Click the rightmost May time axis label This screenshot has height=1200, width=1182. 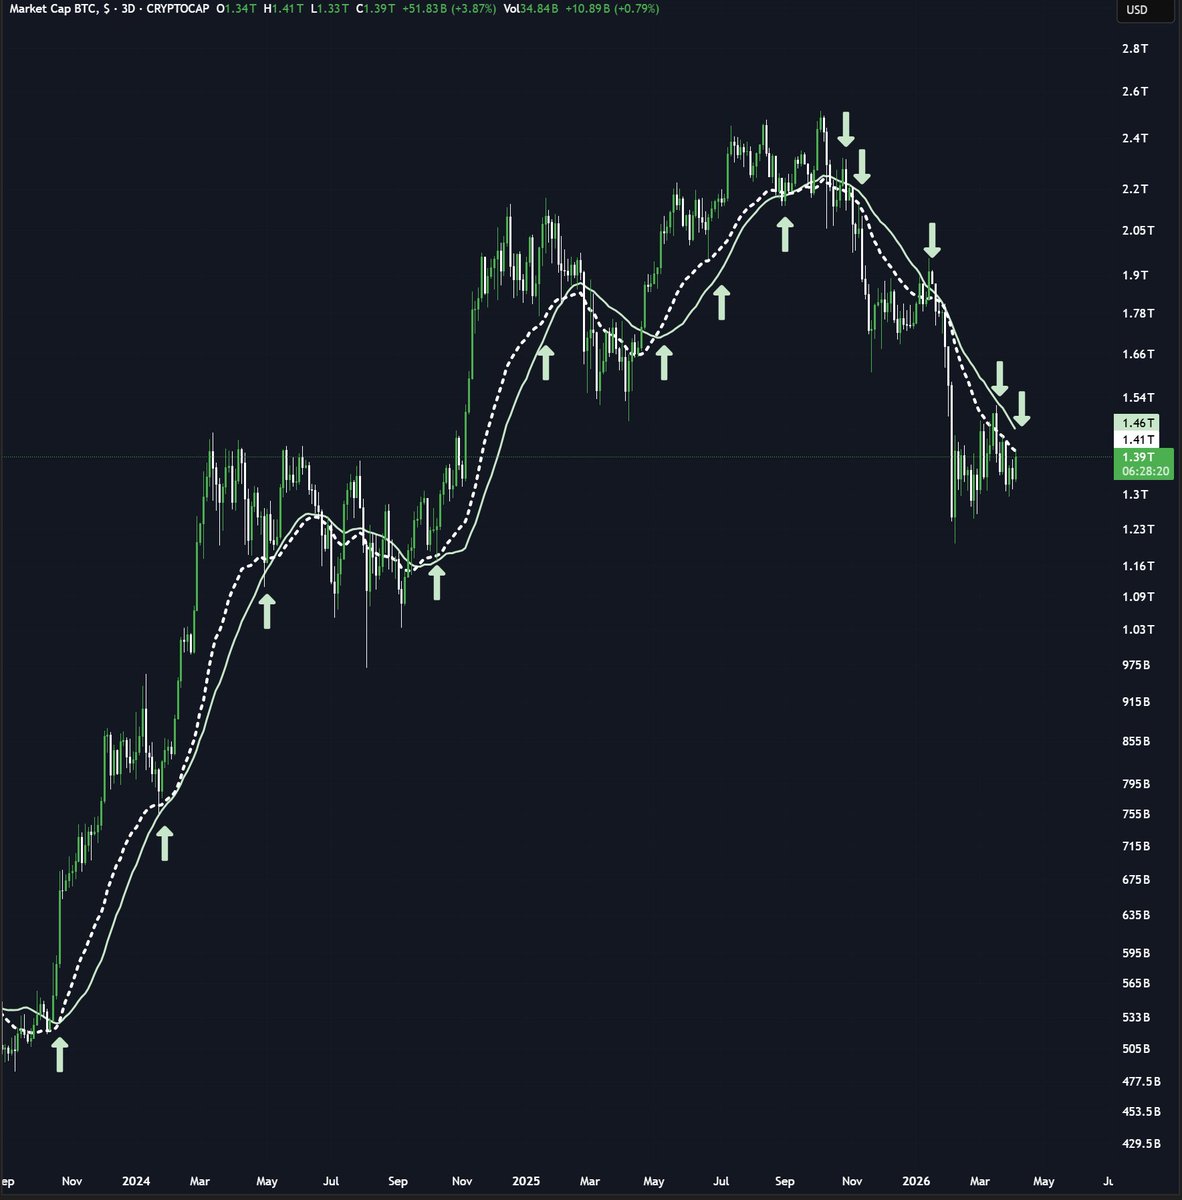pyautogui.click(x=1044, y=1181)
